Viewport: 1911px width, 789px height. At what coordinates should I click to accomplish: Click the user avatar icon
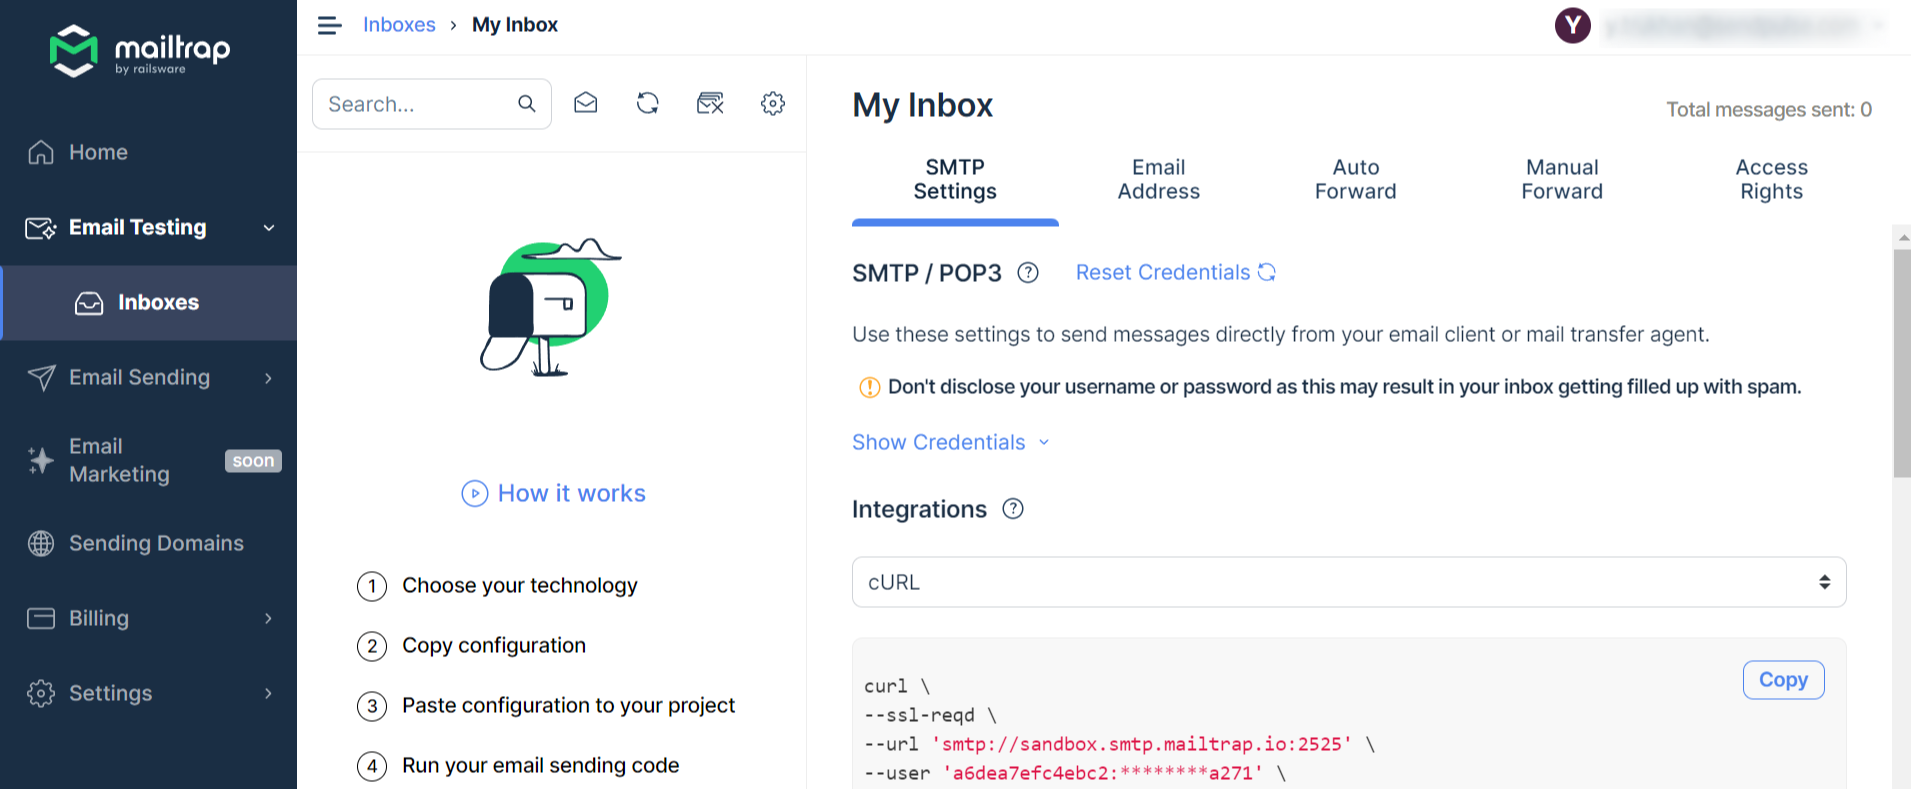1572,25
